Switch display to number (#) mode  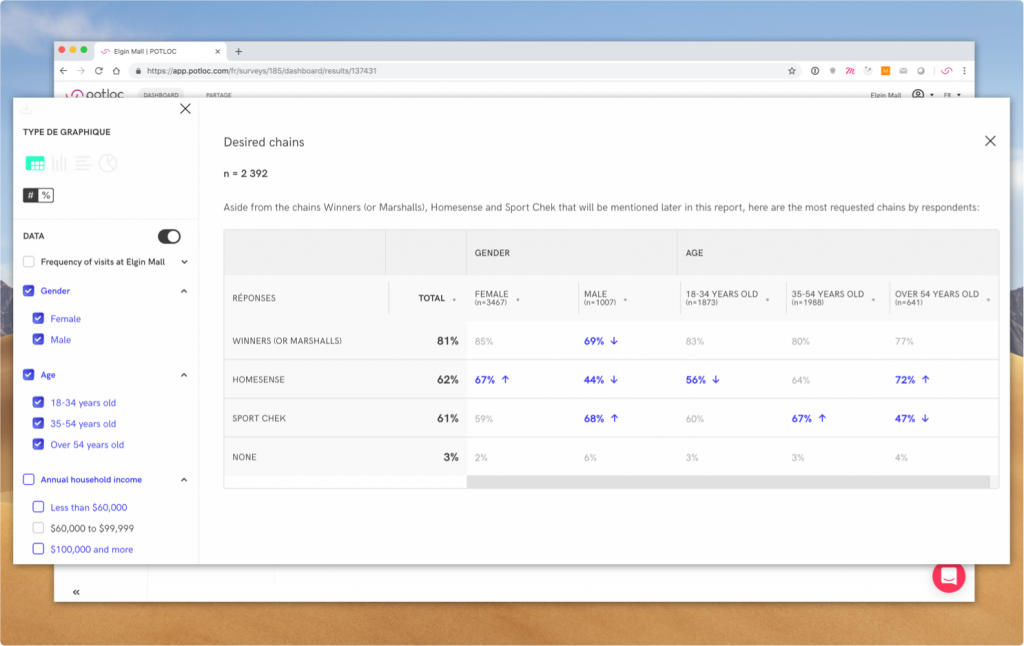click(x=31, y=195)
